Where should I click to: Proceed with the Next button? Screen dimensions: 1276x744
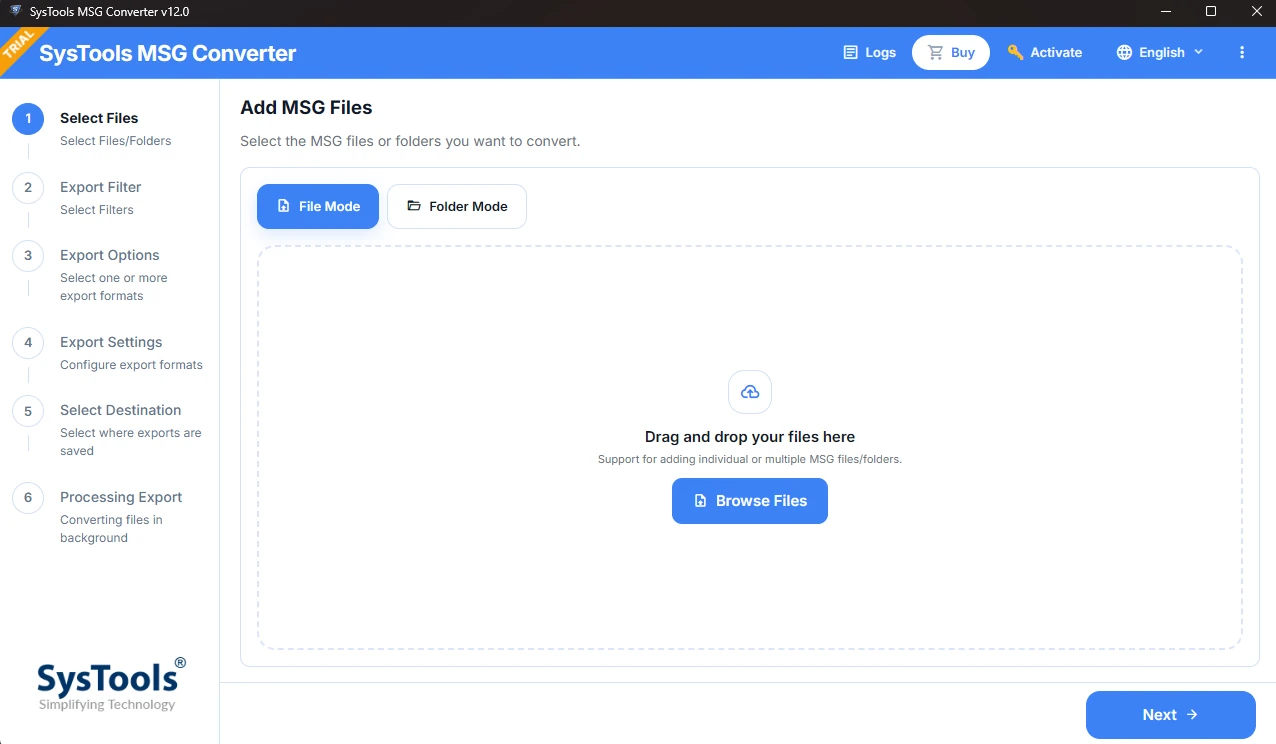click(x=1171, y=715)
